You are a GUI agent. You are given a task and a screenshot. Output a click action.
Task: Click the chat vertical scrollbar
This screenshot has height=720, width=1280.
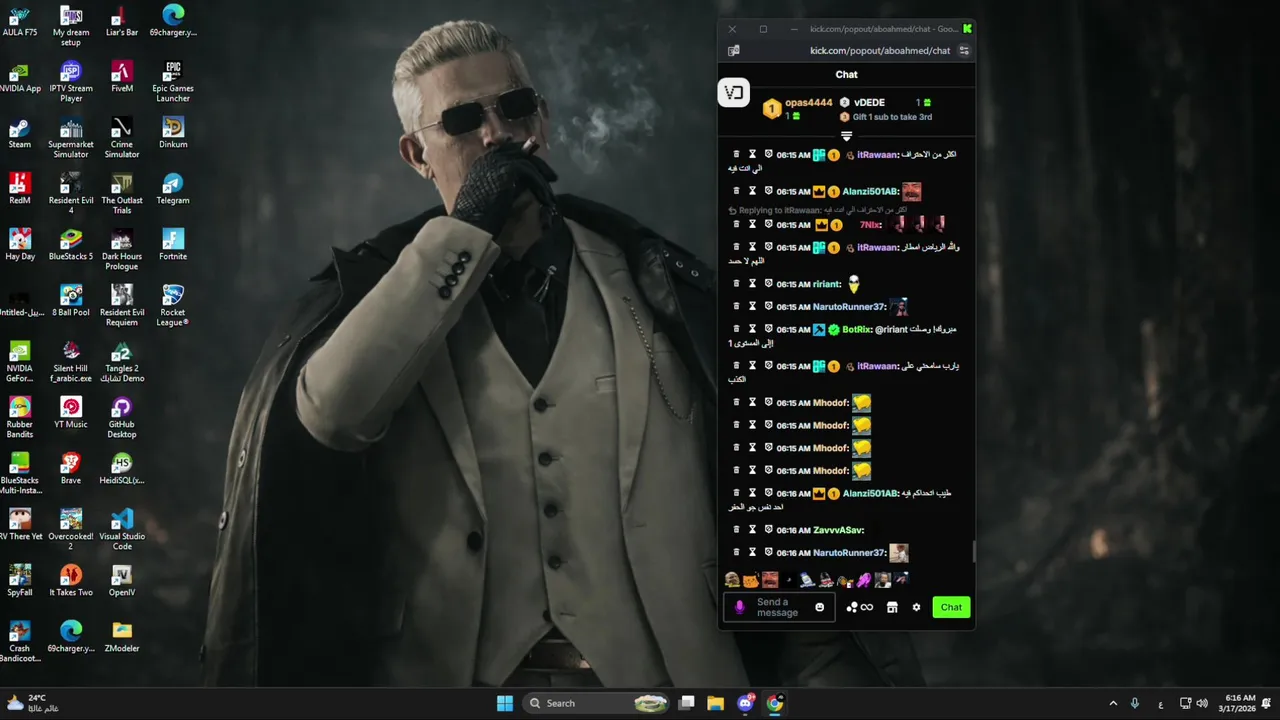click(974, 551)
